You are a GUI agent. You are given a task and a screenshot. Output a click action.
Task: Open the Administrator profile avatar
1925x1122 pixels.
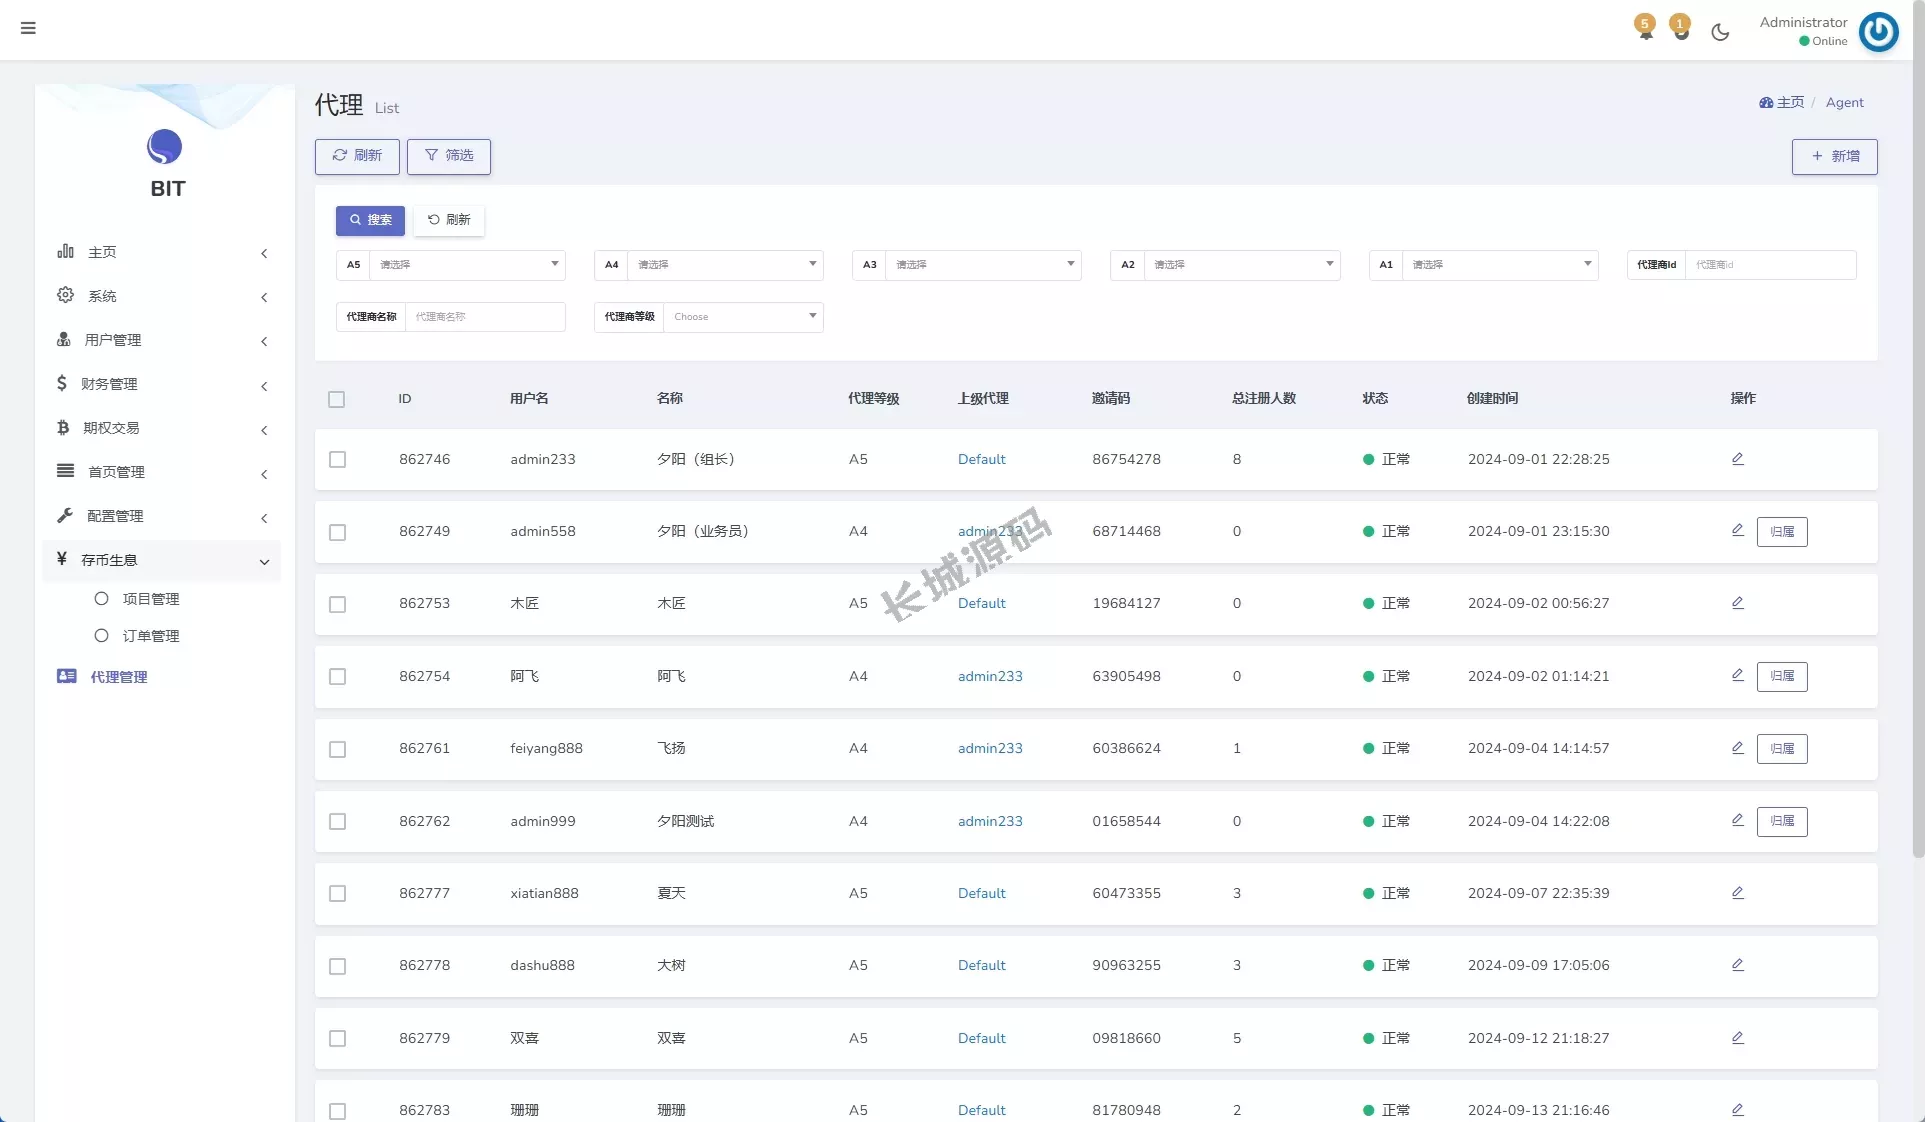(x=1878, y=31)
